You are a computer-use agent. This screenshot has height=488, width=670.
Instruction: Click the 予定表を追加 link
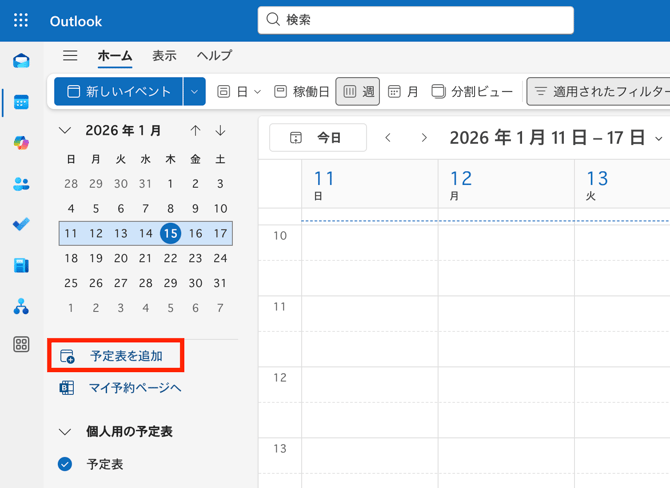tap(126, 356)
